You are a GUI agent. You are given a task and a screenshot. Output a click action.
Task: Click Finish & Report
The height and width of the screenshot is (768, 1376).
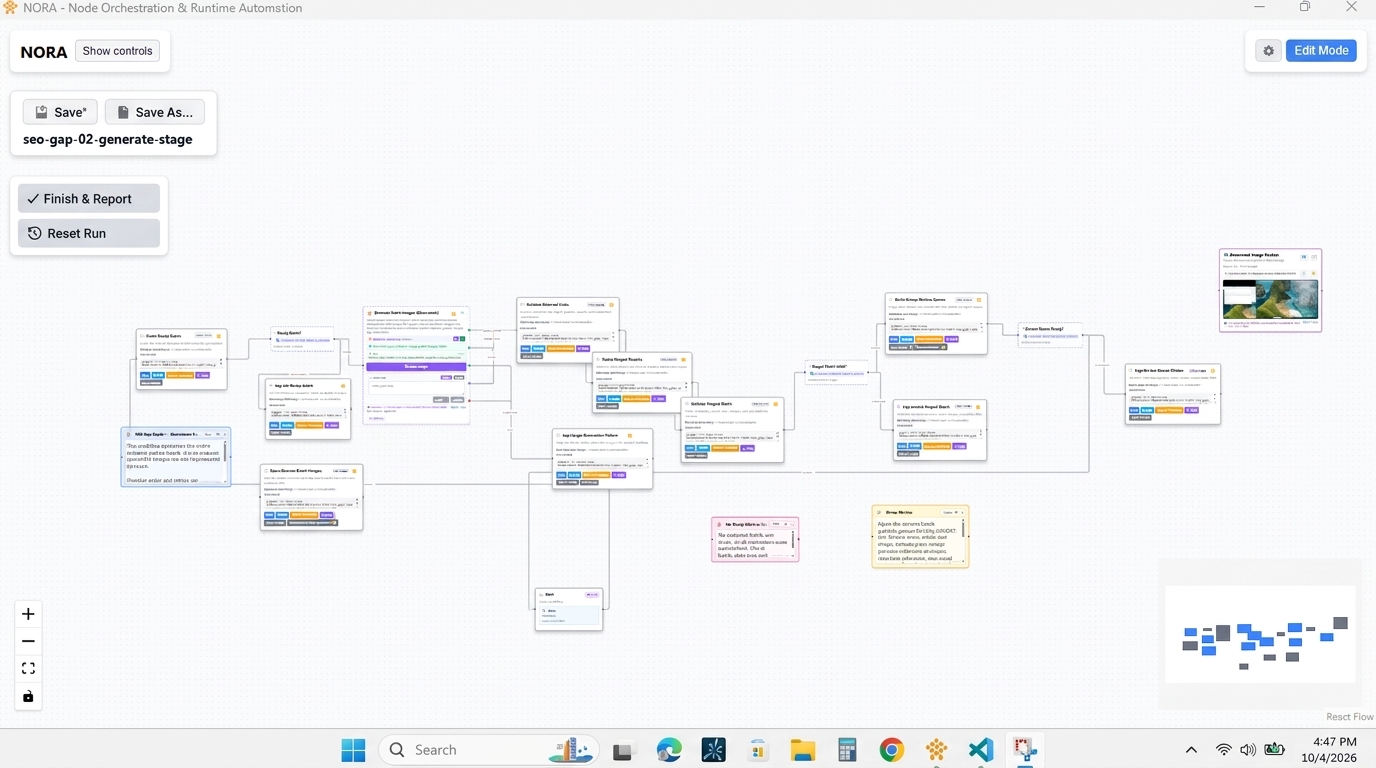(x=89, y=199)
